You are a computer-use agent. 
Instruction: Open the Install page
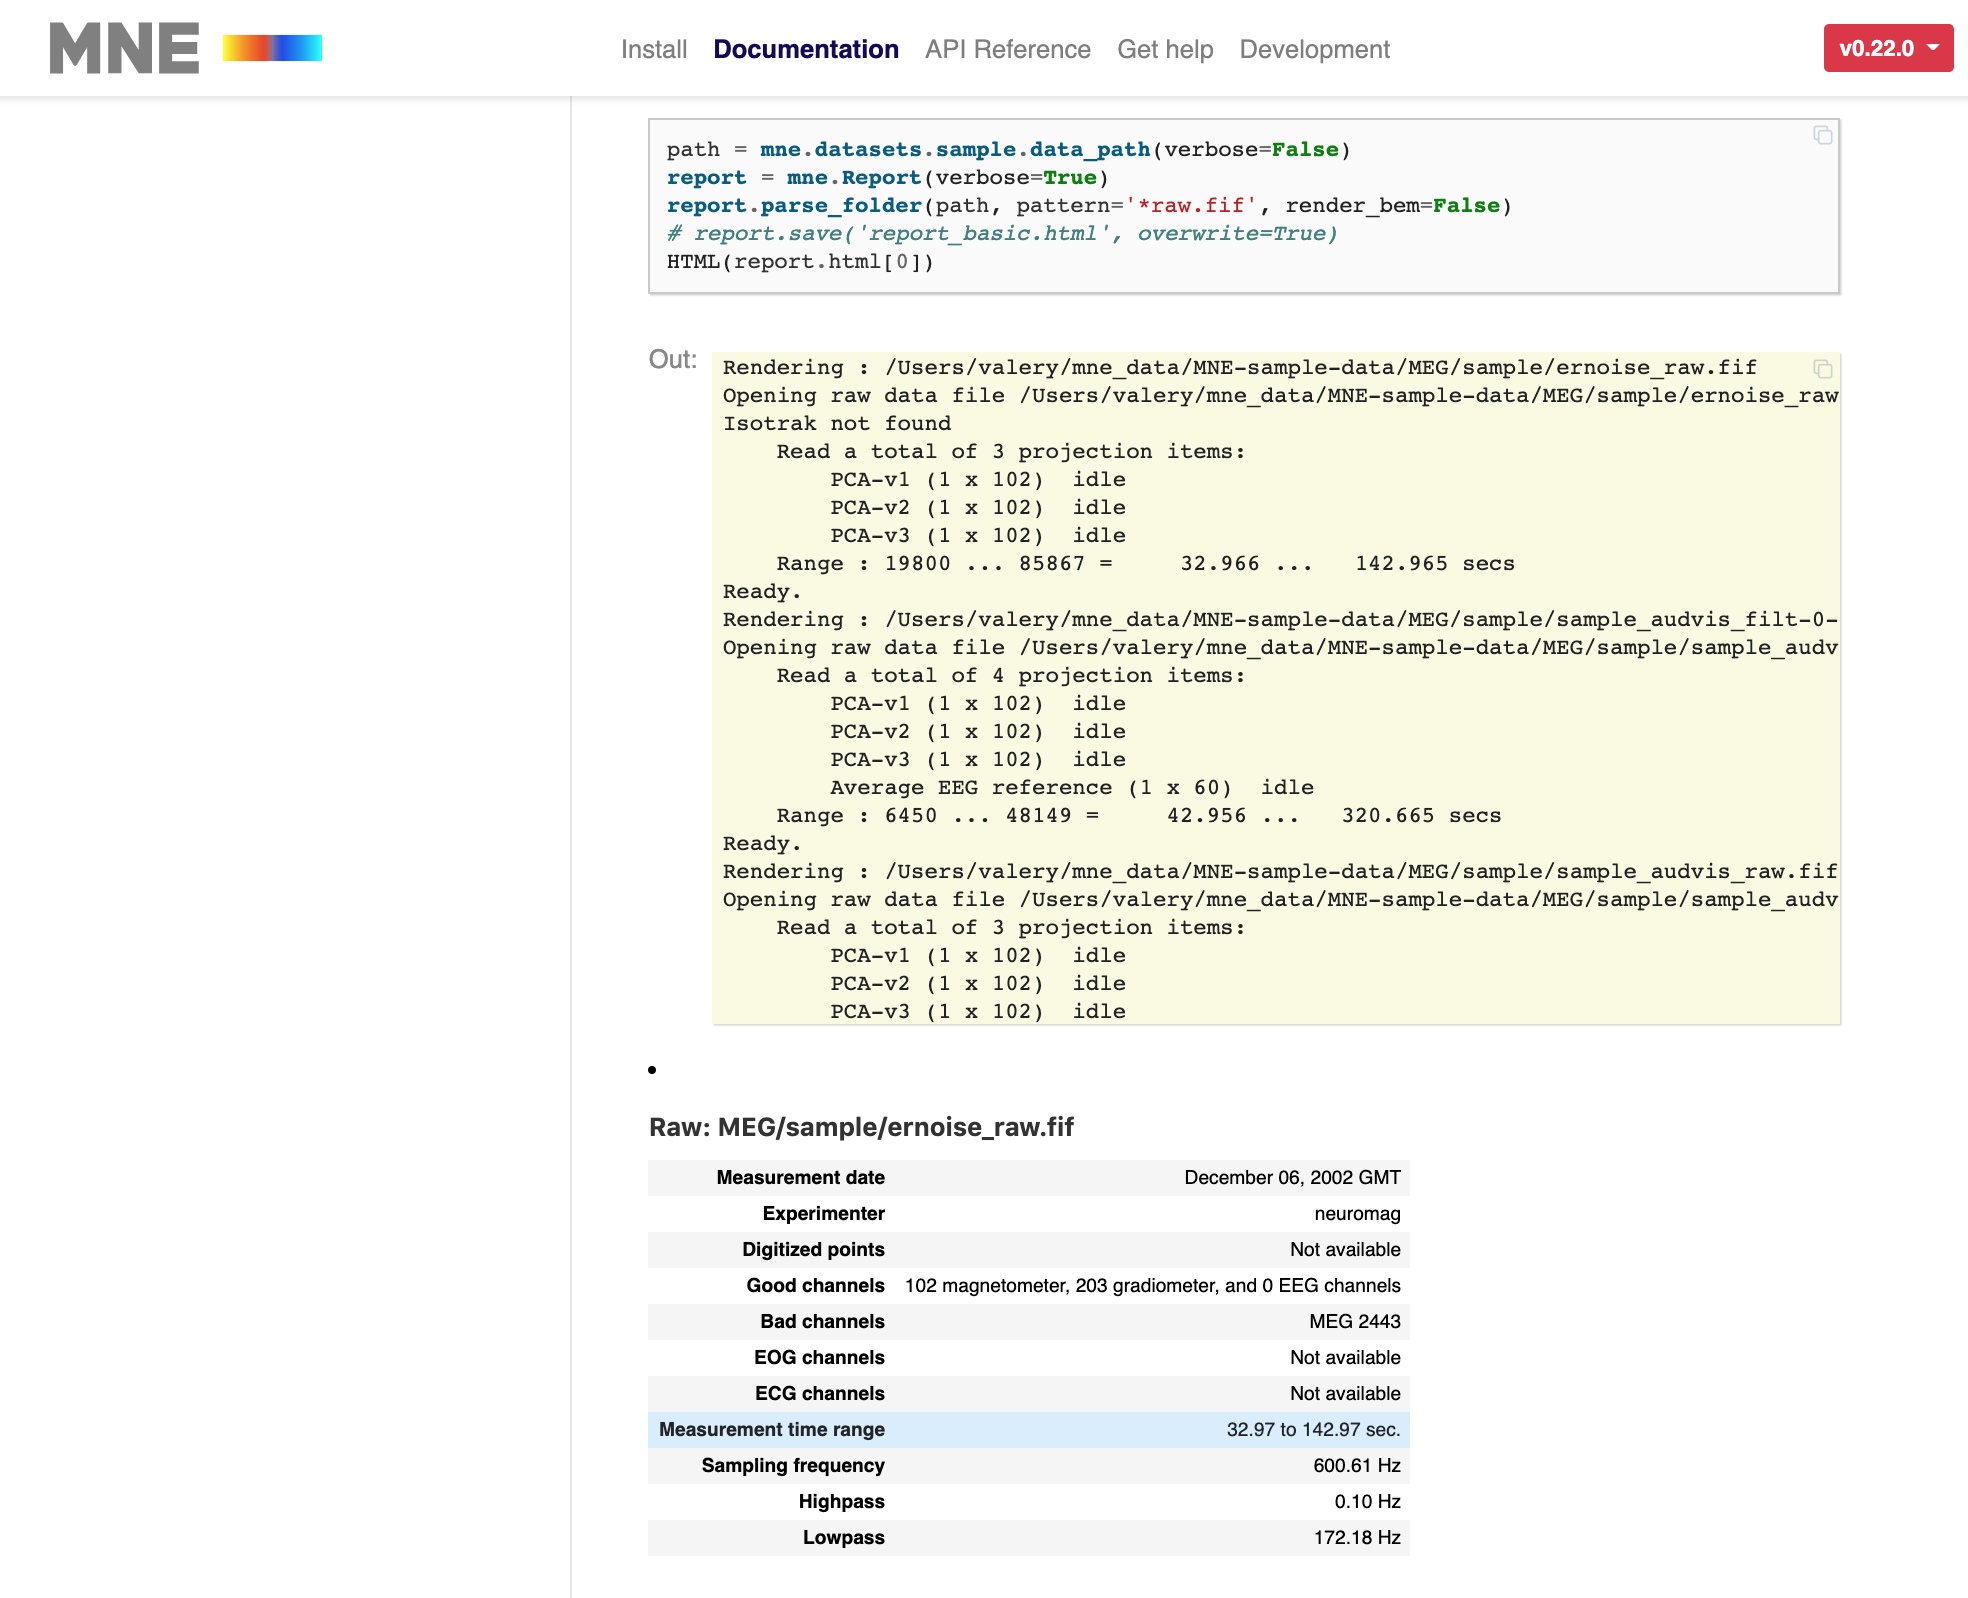(653, 48)
